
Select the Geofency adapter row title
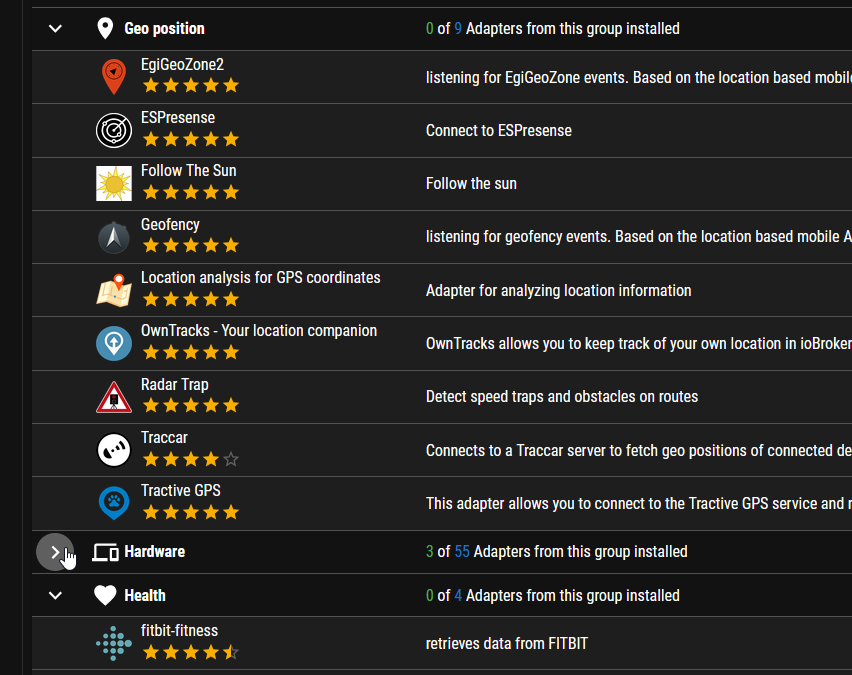coord(170,224)
